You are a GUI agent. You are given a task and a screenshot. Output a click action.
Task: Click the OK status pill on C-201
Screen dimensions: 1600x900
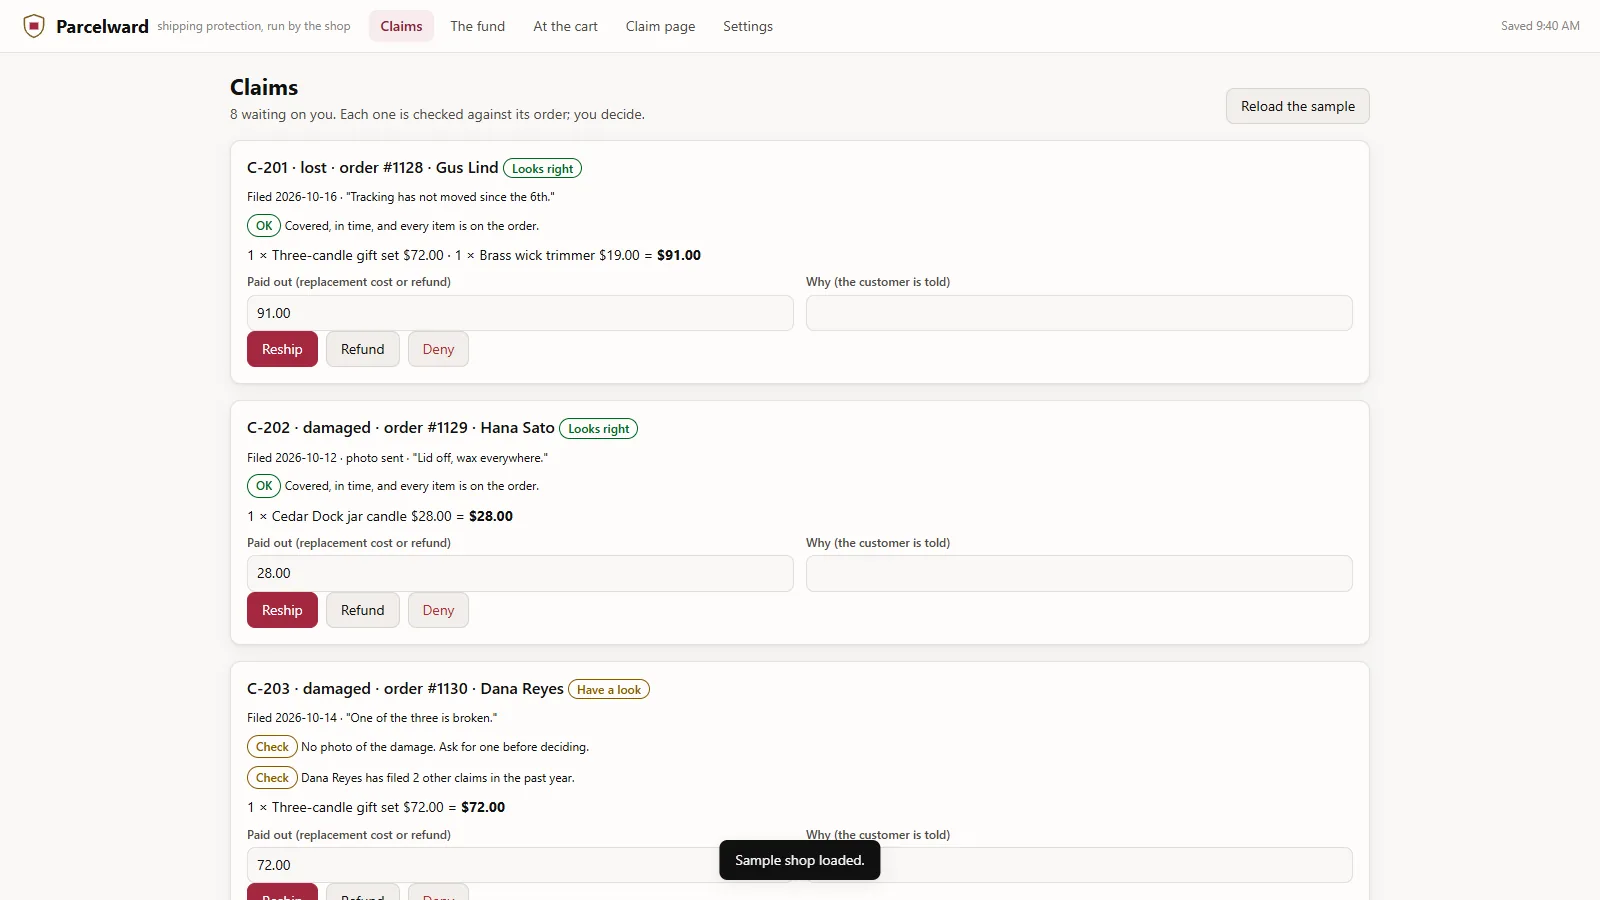(x=264, y=226)
